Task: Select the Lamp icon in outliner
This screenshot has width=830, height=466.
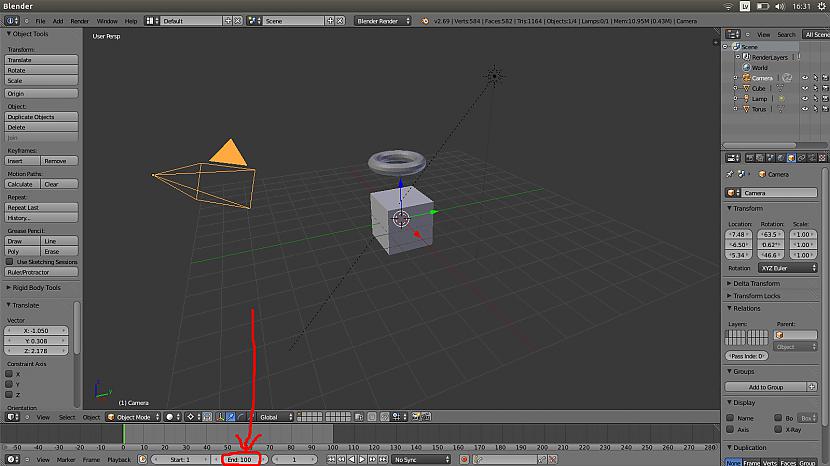Action: 746,98
